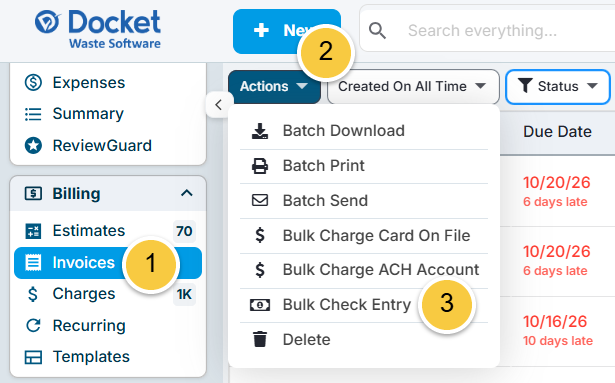Click the Bulk Check Entry cash icon
The height and width of the screenshot is (383, 615).
click(x=260, y=305)
